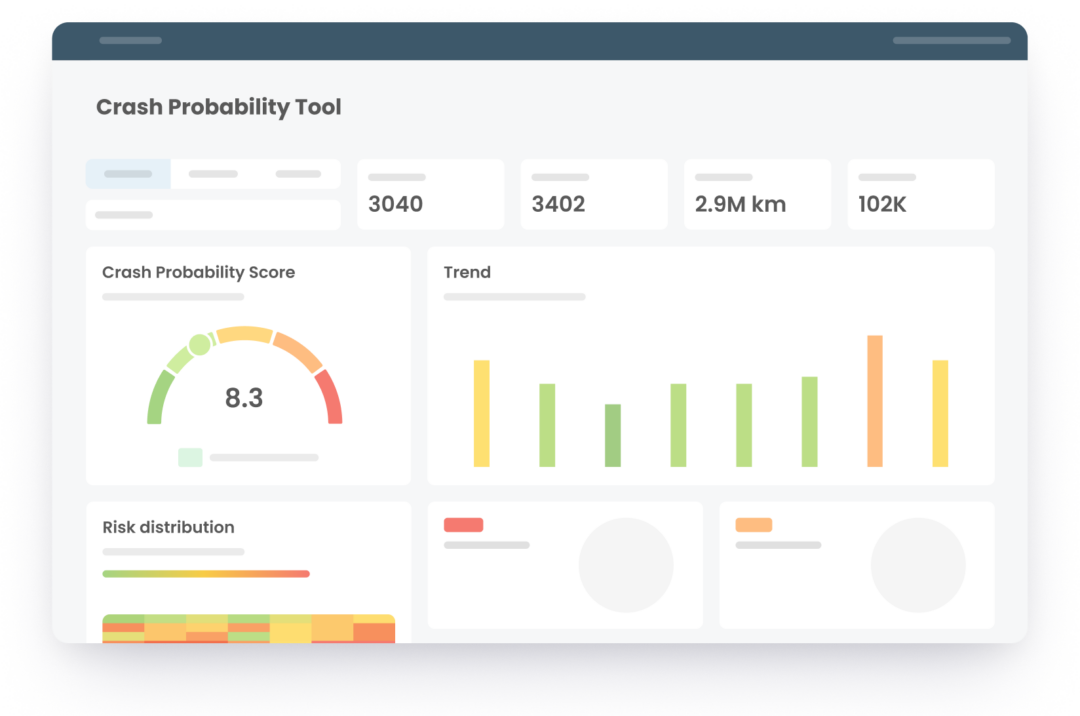1080x716 pixels.
Task: Click the red badge in the bottom card
Action: (463, 525)
